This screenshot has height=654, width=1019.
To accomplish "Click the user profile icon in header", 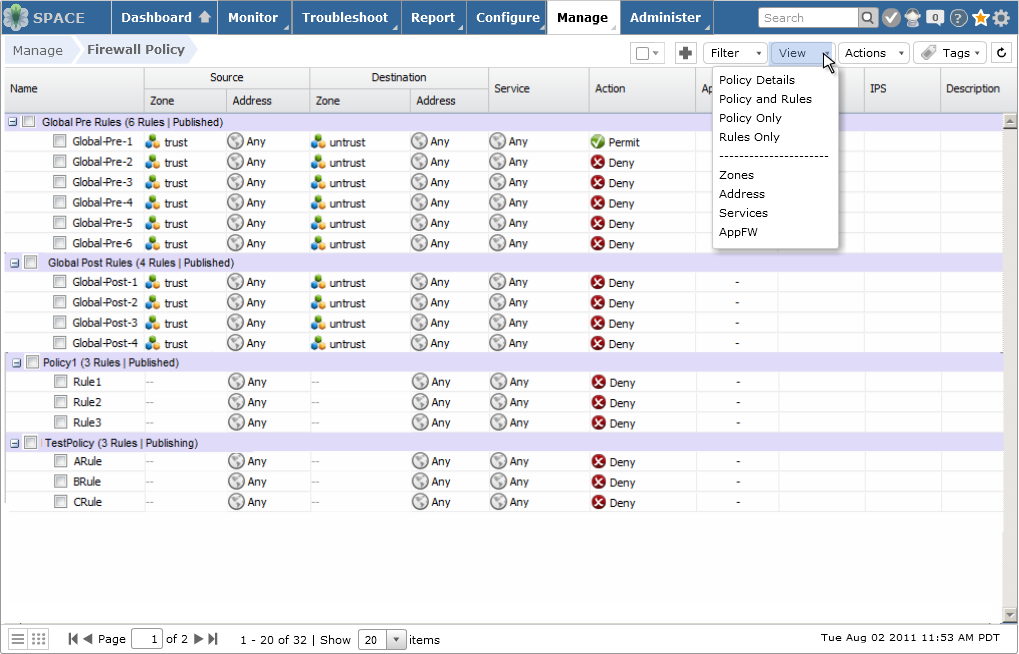I will pyautogui.click(x=913, y=18).
